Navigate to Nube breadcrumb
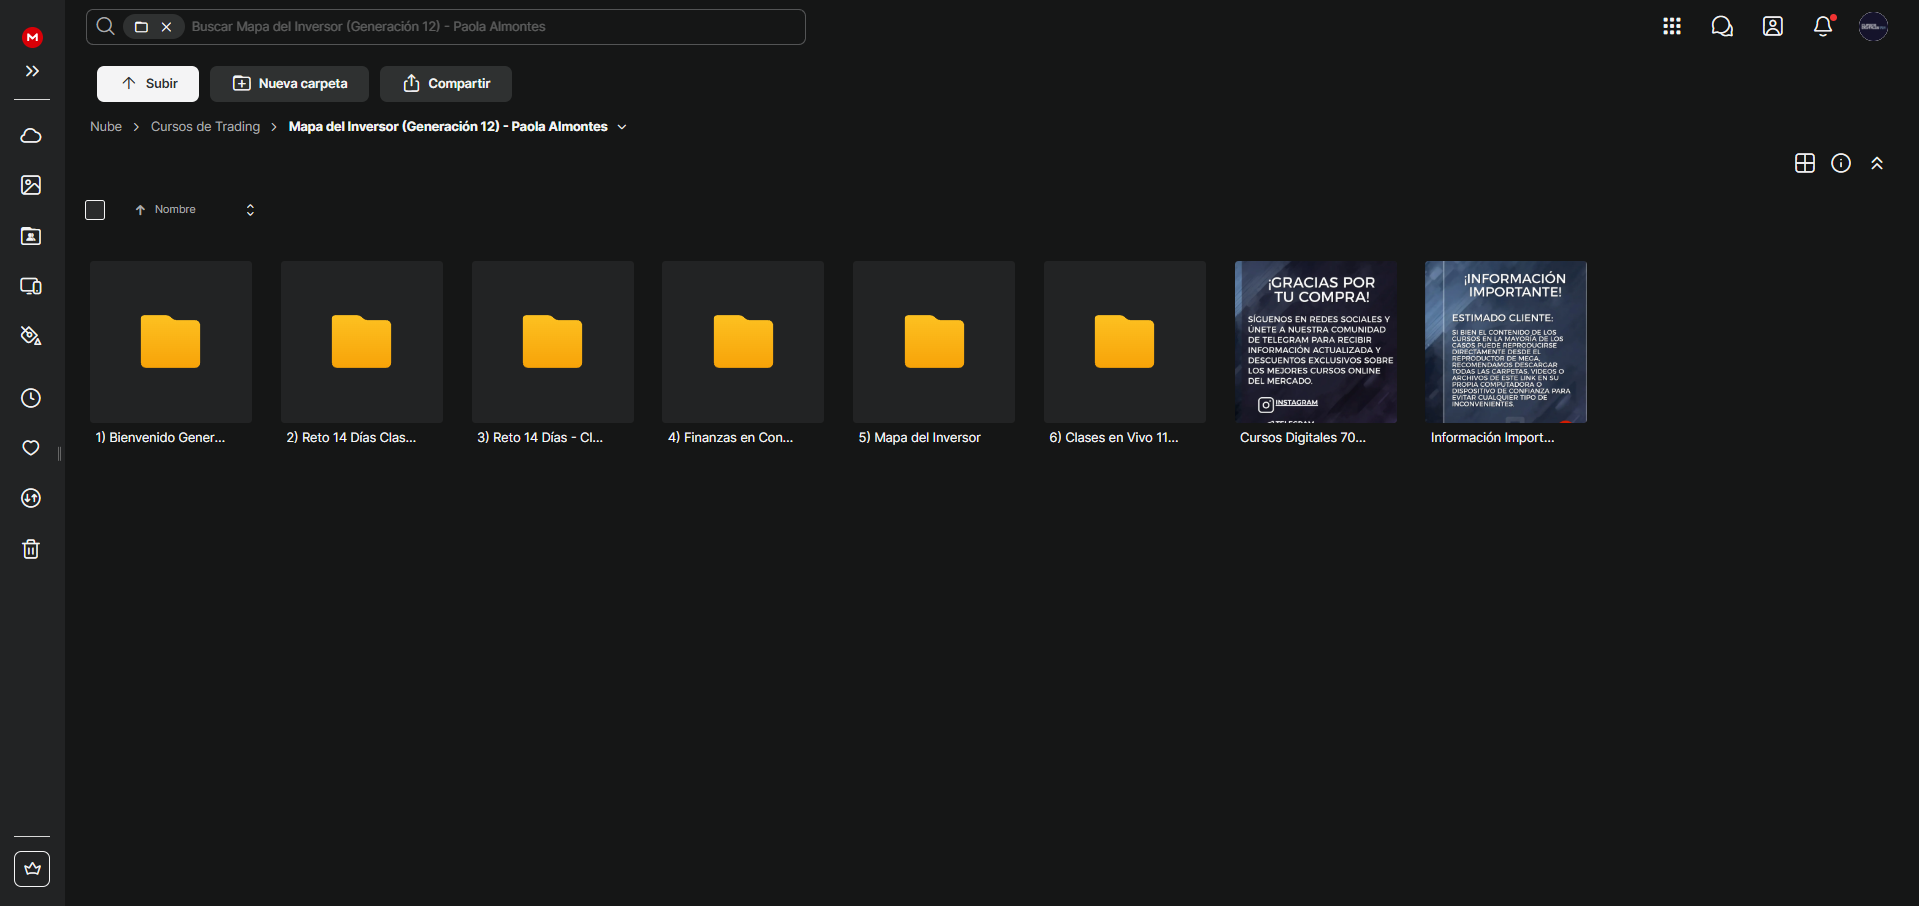The width and height of the screenshot is (1919, 906). click(x=106, y=127)
